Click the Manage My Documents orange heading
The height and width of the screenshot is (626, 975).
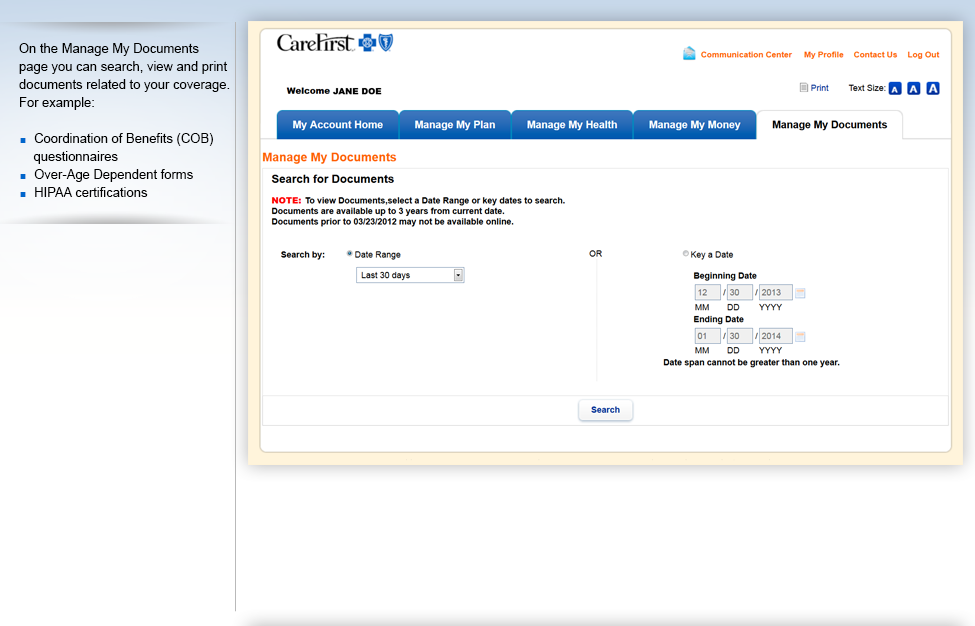329,157
